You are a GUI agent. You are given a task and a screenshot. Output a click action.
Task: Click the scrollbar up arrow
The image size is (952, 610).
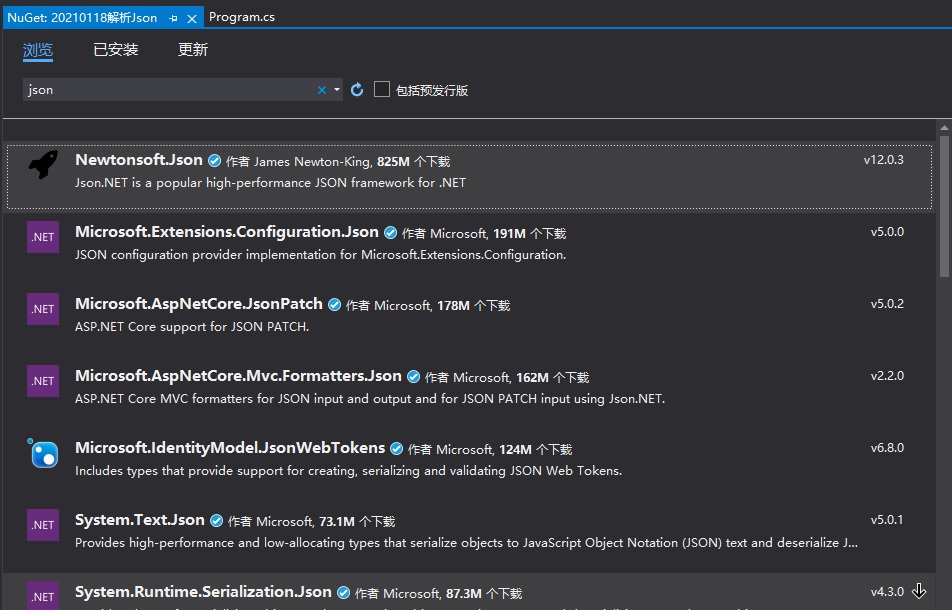tap(944, 127)
